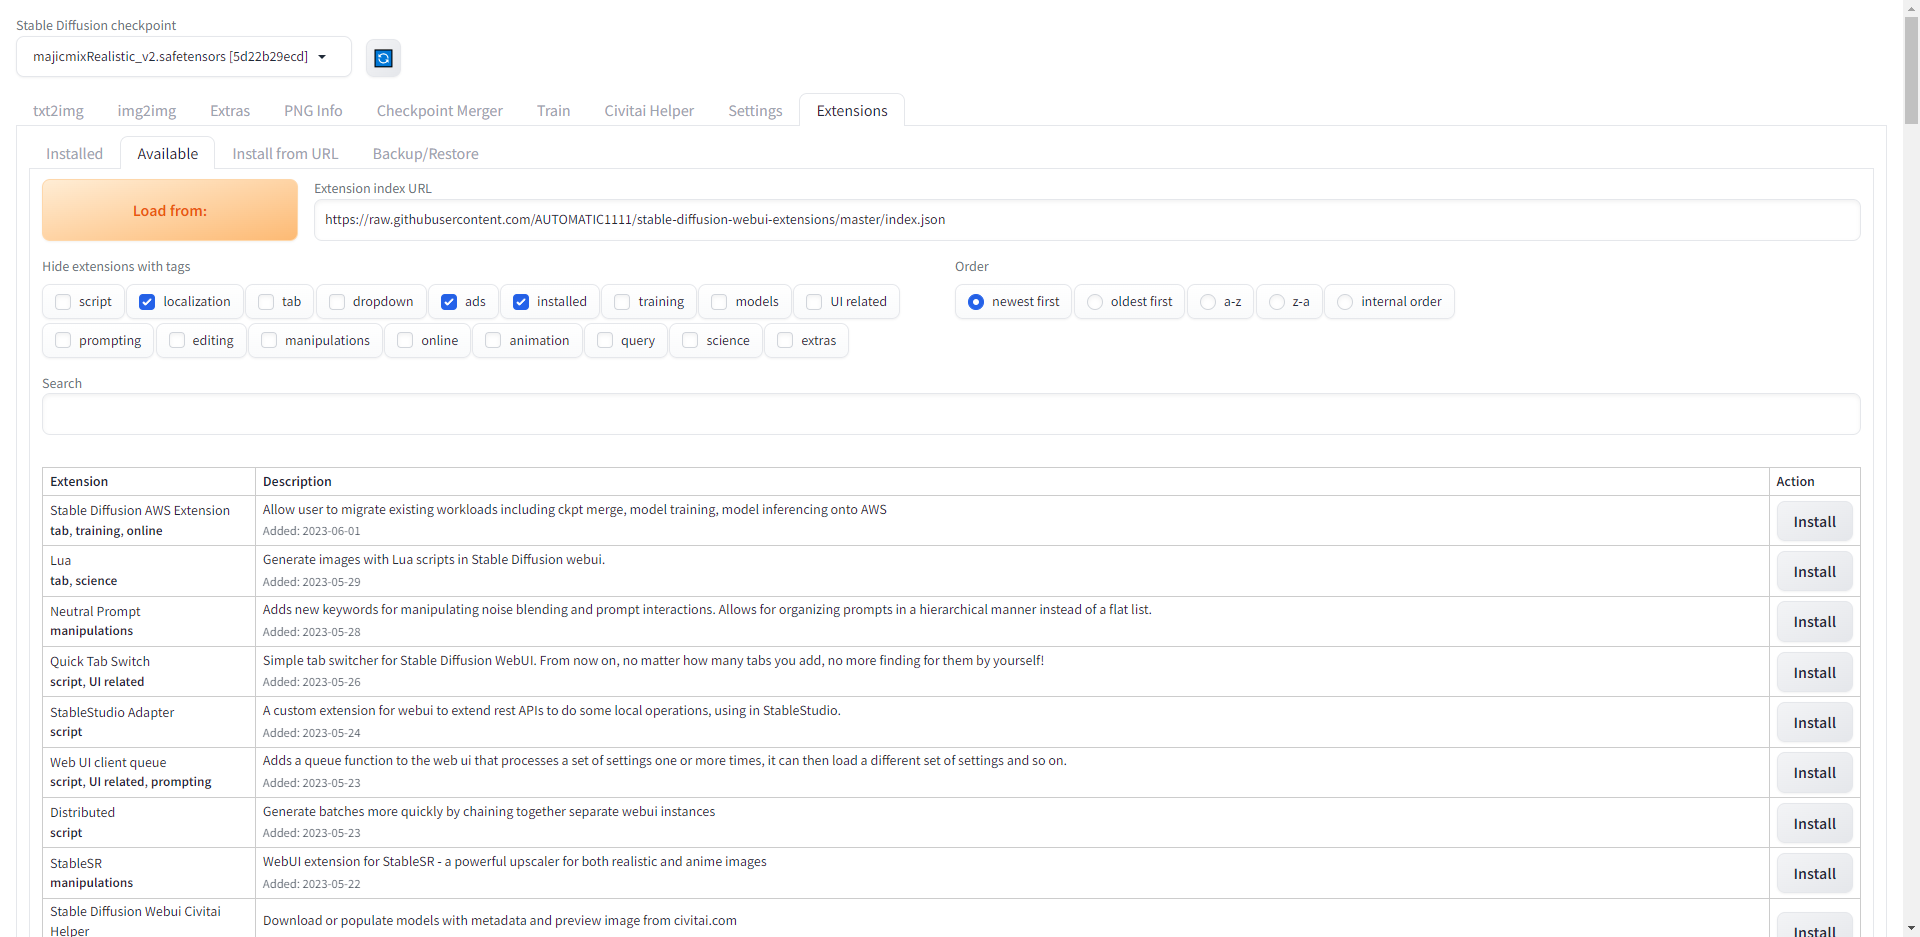The image size is (1920, 937).
Task: Enable the script tag checkbox
Action: coord(64,302)
